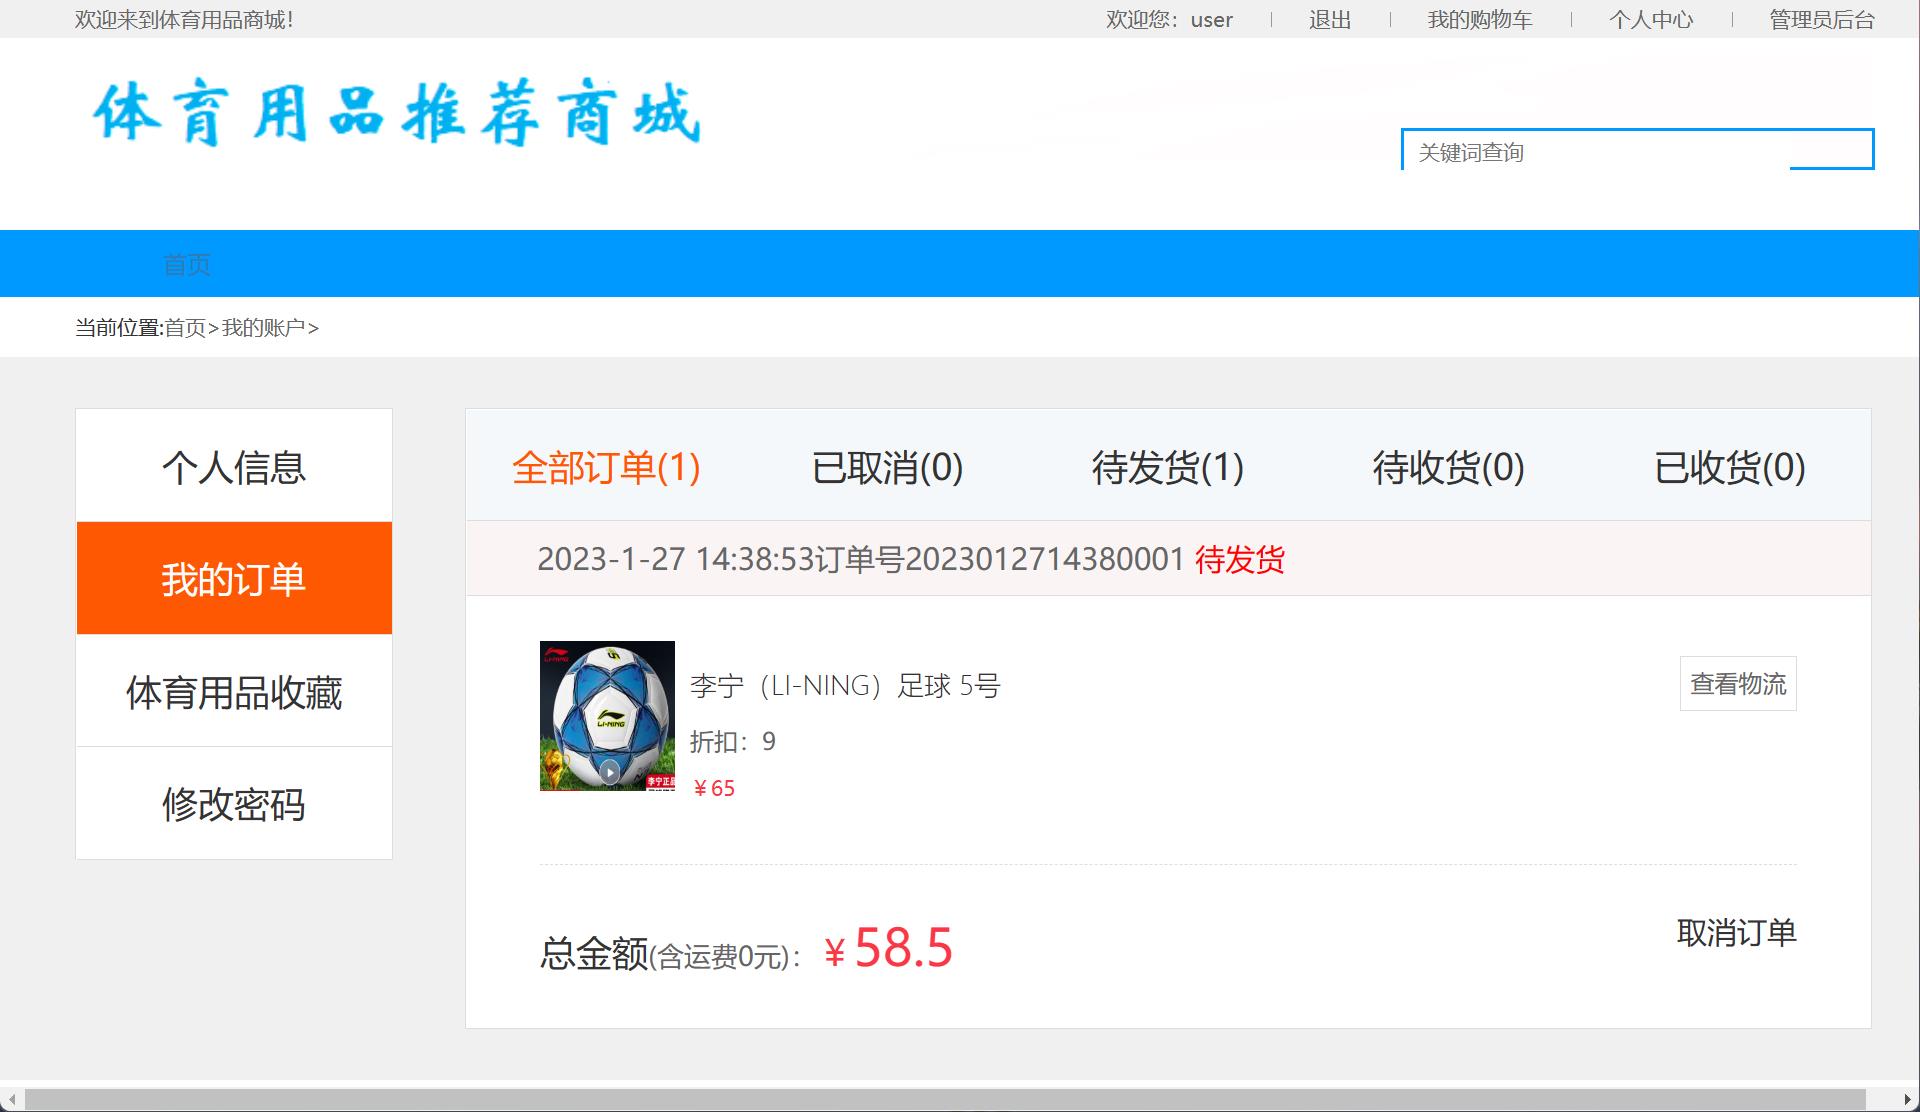Switch to 已取消 orders tab
Viewport: 1920px width, 1112px height.
(x=887, y=468)
